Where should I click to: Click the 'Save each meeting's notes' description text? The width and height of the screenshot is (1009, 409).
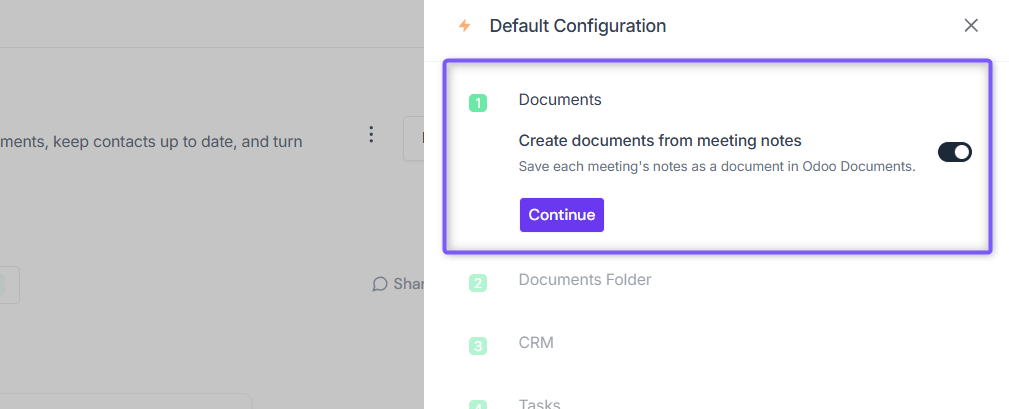click(717, 167)
